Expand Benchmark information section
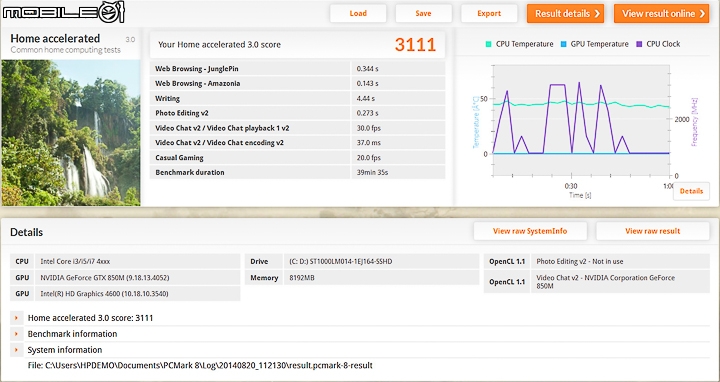Image resolution: width=720 pixels, height=382 pixels. pyautogui.click(x=17, y=334)
